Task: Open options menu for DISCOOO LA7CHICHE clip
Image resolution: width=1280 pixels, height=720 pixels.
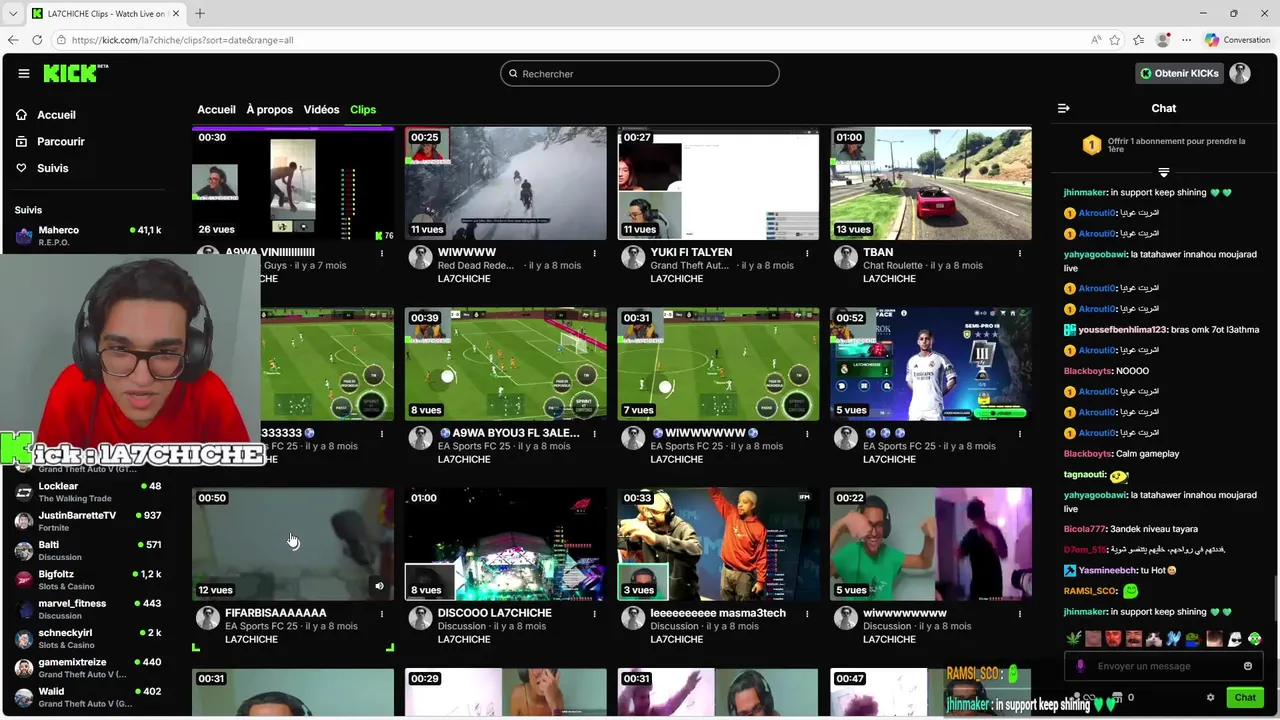Action: (x=595, y=614)
